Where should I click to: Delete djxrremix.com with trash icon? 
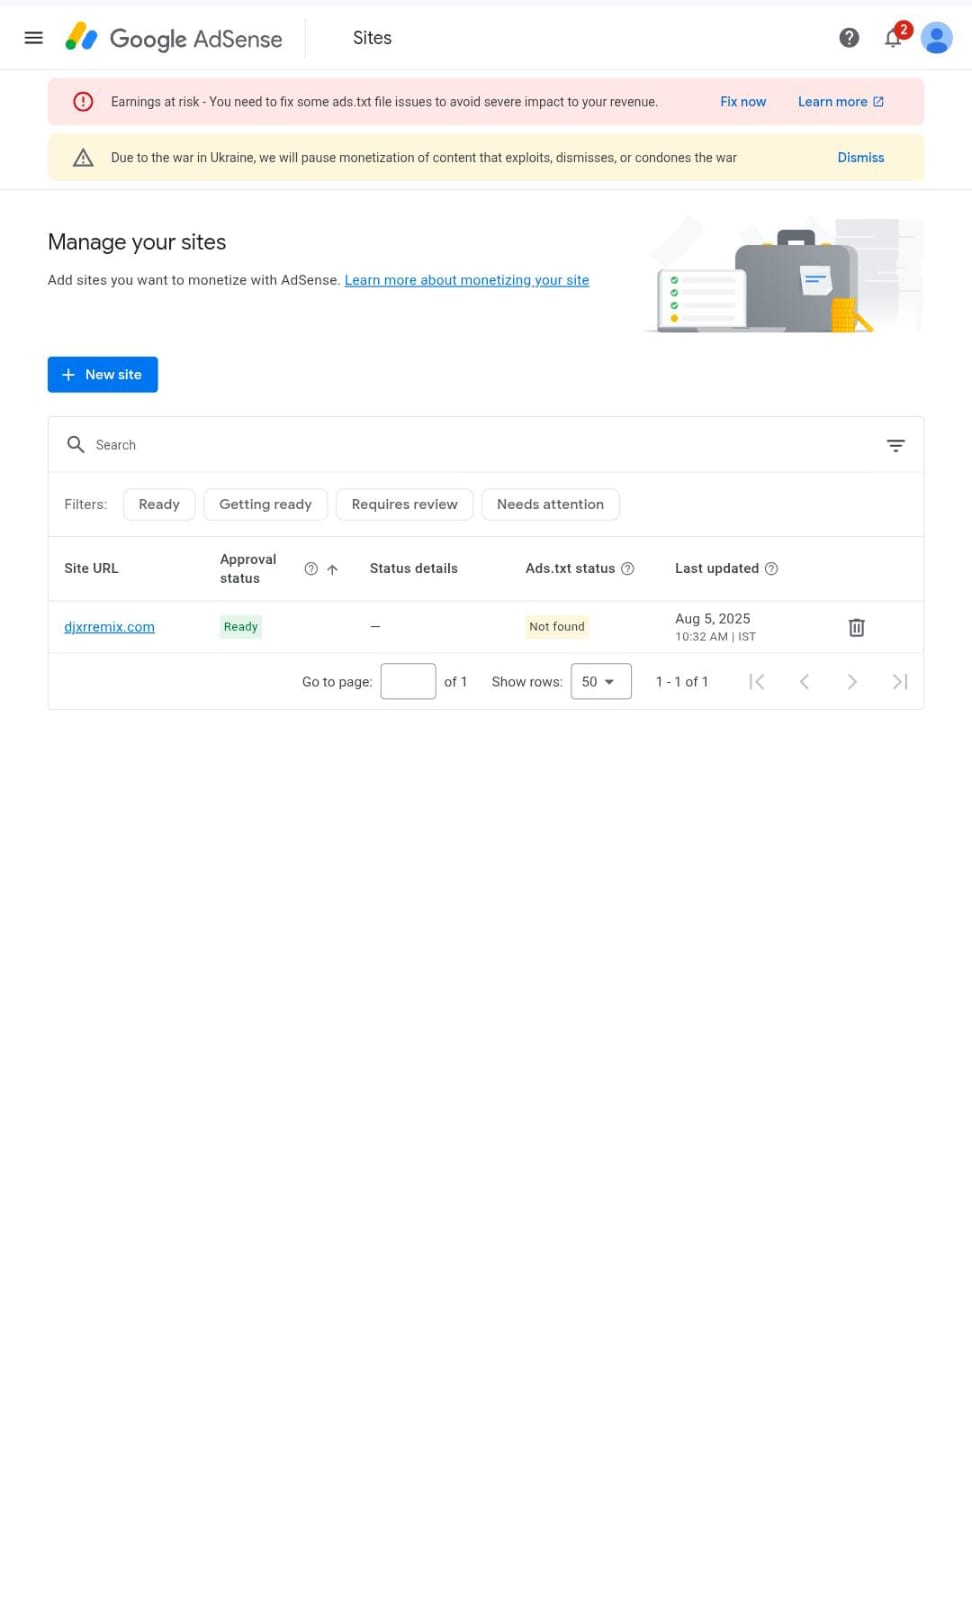pyautogui.click(x=857, y=628)
